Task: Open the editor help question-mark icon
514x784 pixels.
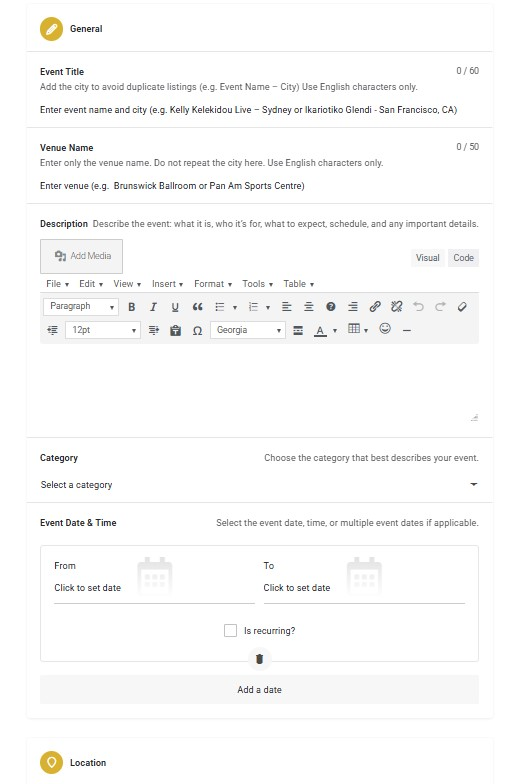Action: (330, 306)
